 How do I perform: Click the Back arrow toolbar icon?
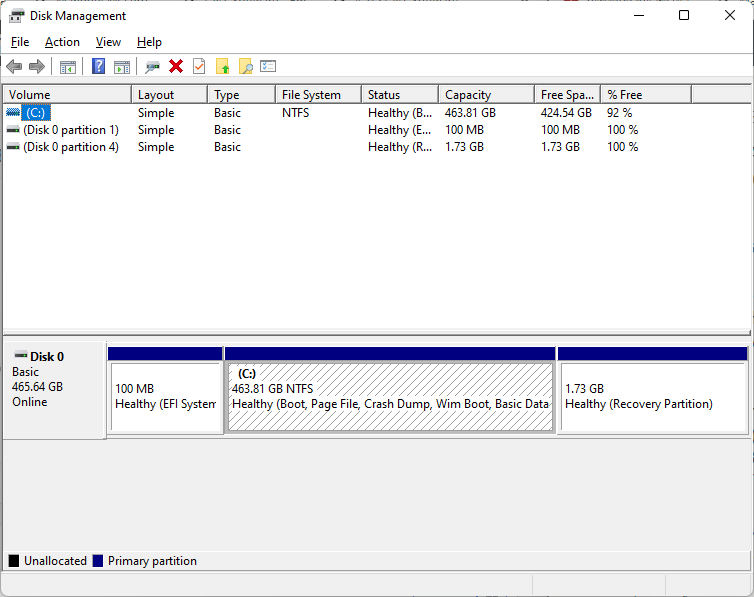pyautogui.click(x=14, y=66)
